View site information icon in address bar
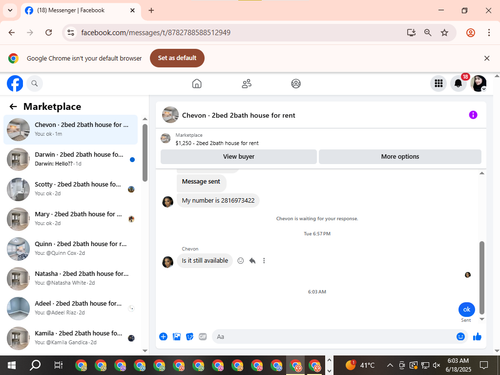 (71, 33)
